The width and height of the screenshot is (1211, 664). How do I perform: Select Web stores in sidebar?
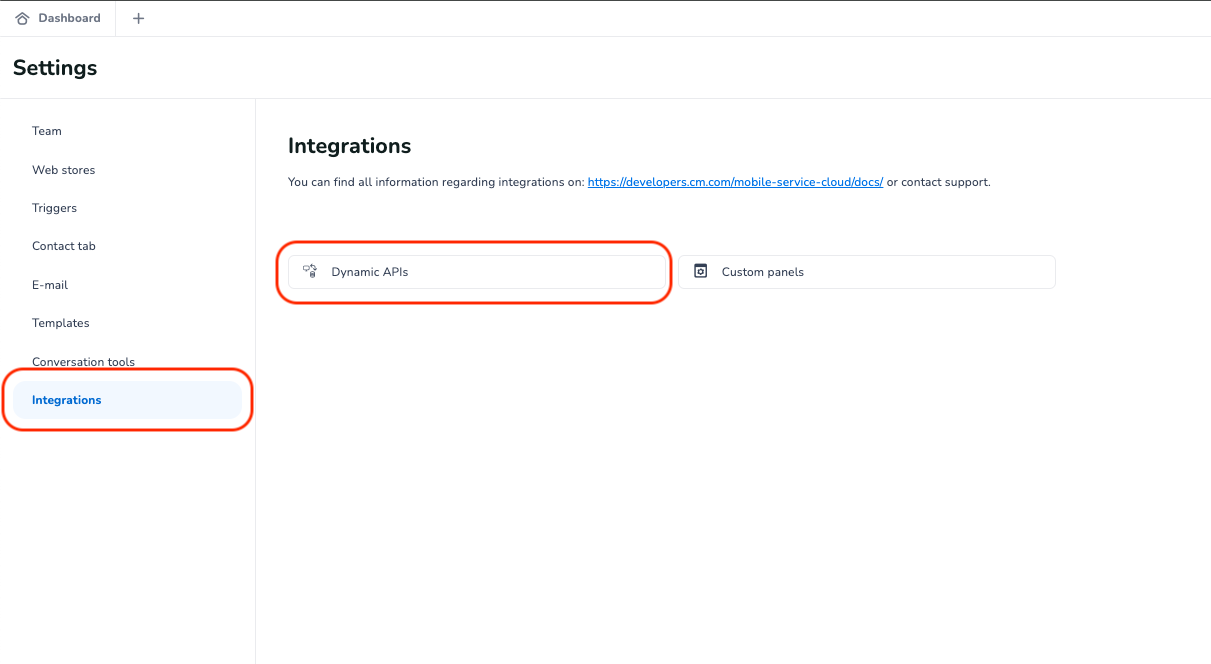click(x=64, y=170)
